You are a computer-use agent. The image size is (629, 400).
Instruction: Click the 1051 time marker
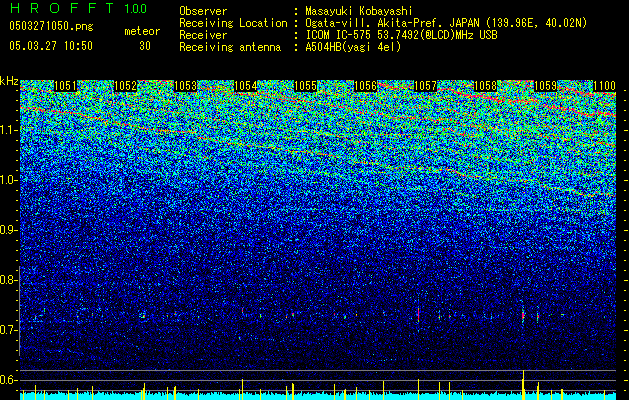[x=65, y=86]
